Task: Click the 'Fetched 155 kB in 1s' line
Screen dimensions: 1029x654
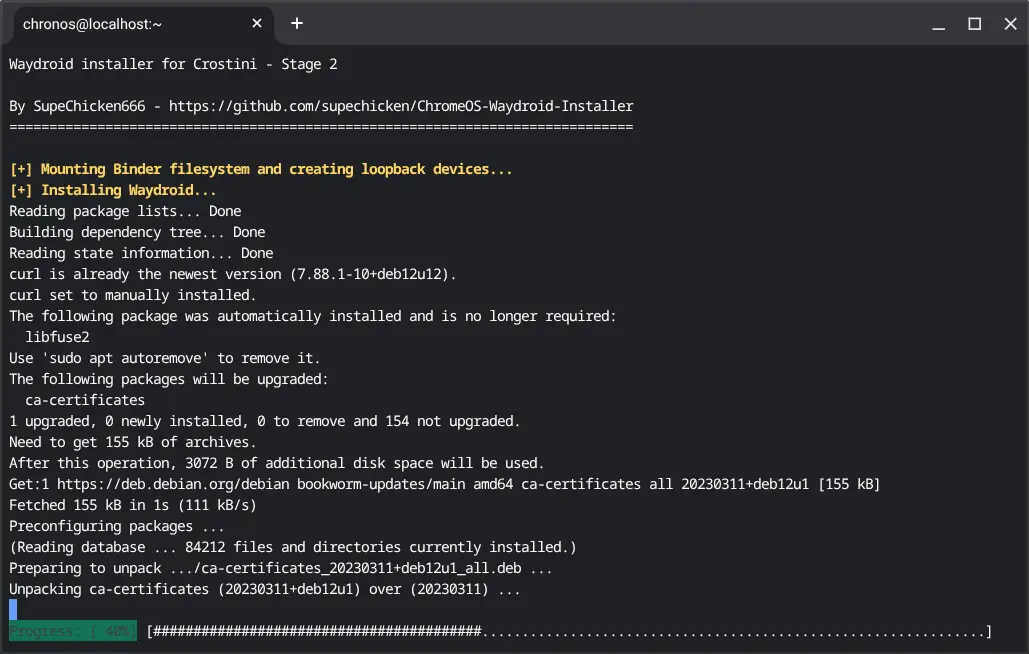Action: pyautogui.click(x=133, y=505)
